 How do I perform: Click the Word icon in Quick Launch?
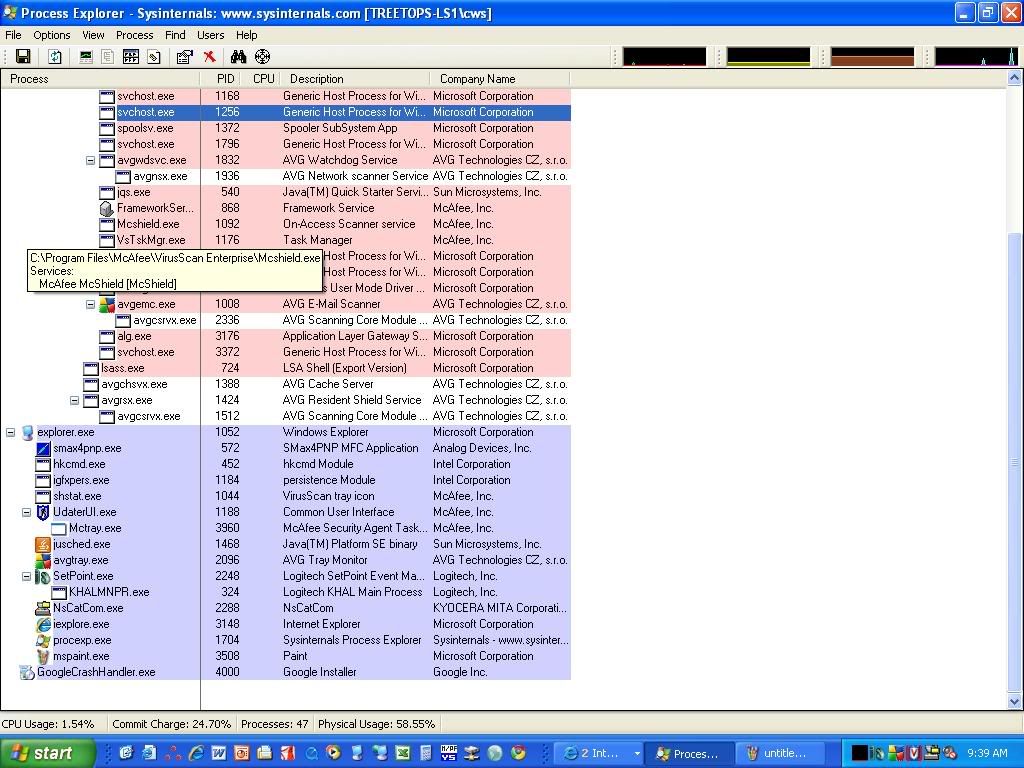coord(218,754)
